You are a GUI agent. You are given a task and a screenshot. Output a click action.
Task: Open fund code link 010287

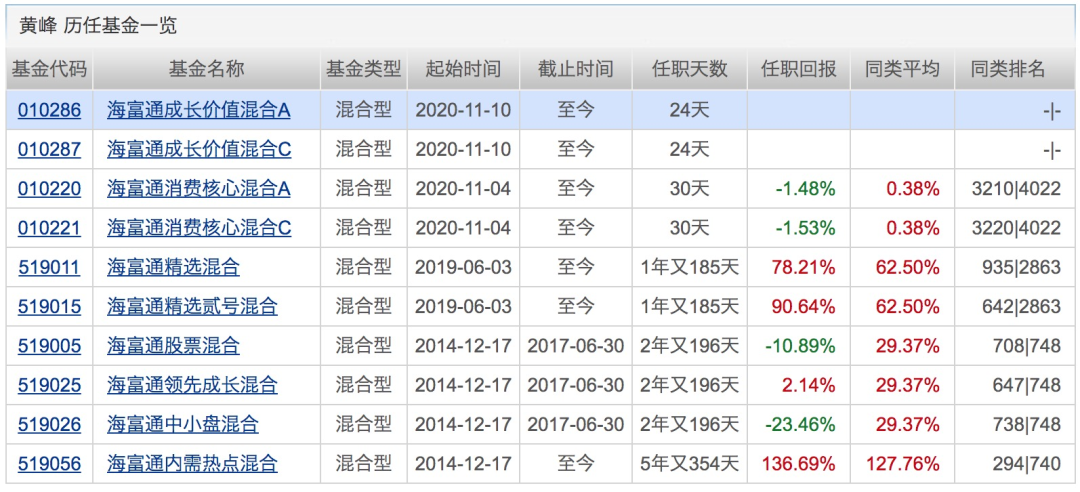(49, 150)
